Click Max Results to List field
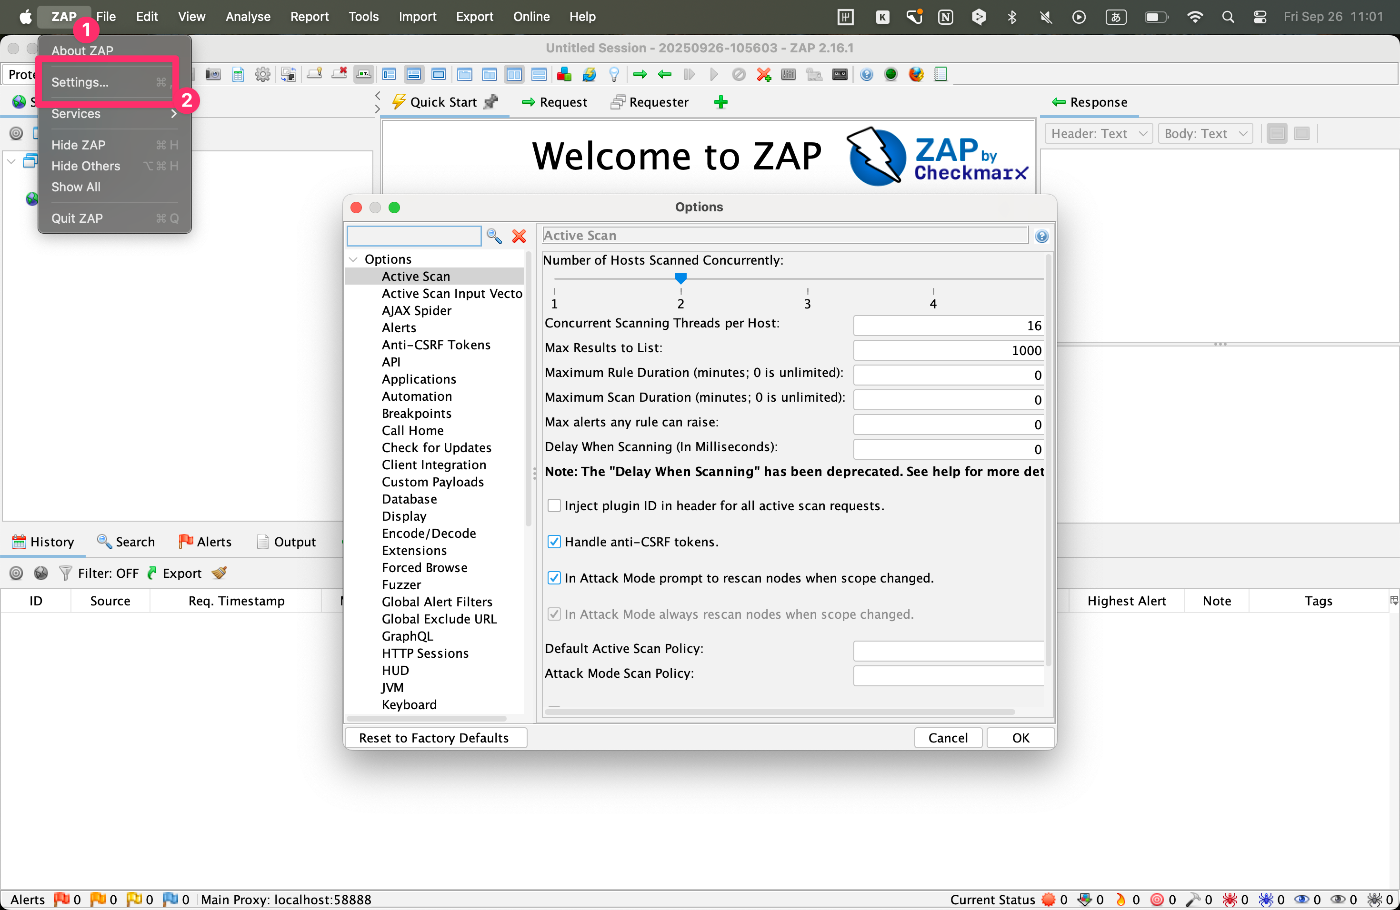This screenshot has height=910, width=1400. [948, 351]
